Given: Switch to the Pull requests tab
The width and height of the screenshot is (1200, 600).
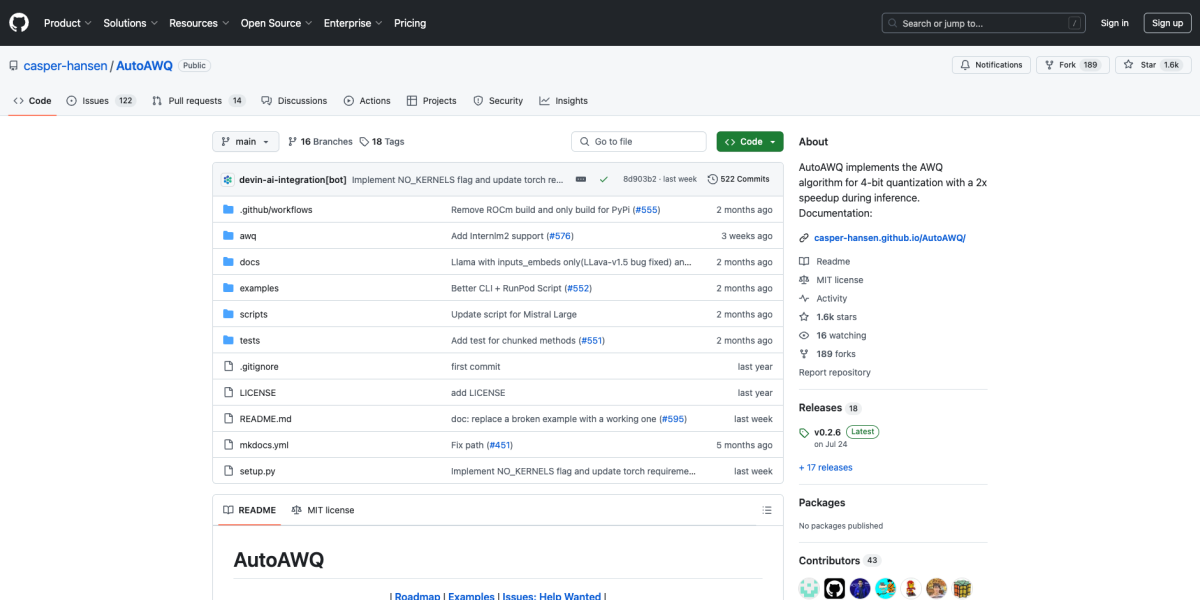Looking at the screenshot, I should (195, 101).
